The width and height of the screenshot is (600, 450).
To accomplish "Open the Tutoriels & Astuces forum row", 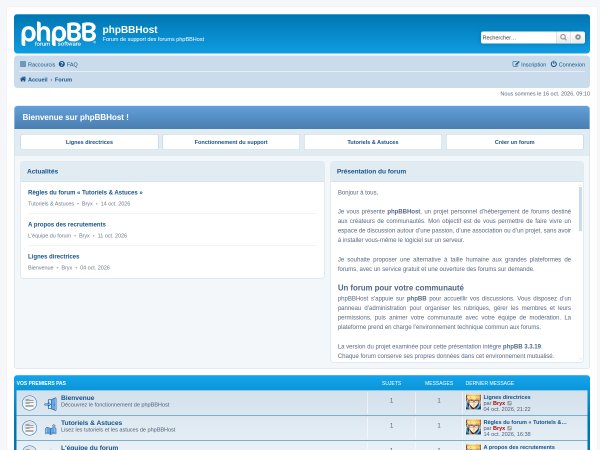I will click(91, 422).
